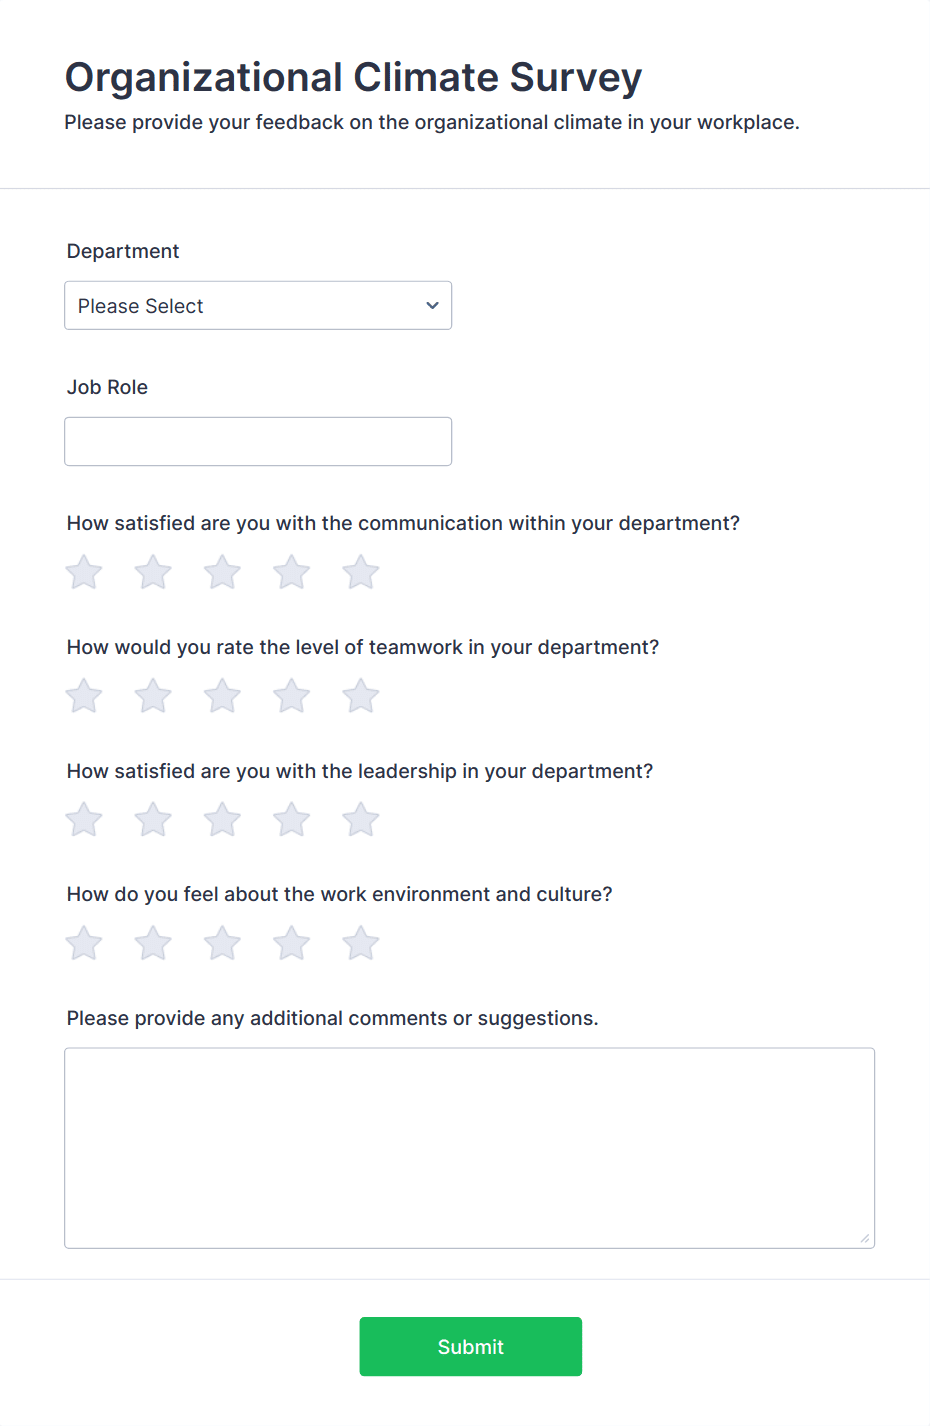Give communication satisfaction three stars
Screen dimensions: 930x1426
(x=222, y=573)
